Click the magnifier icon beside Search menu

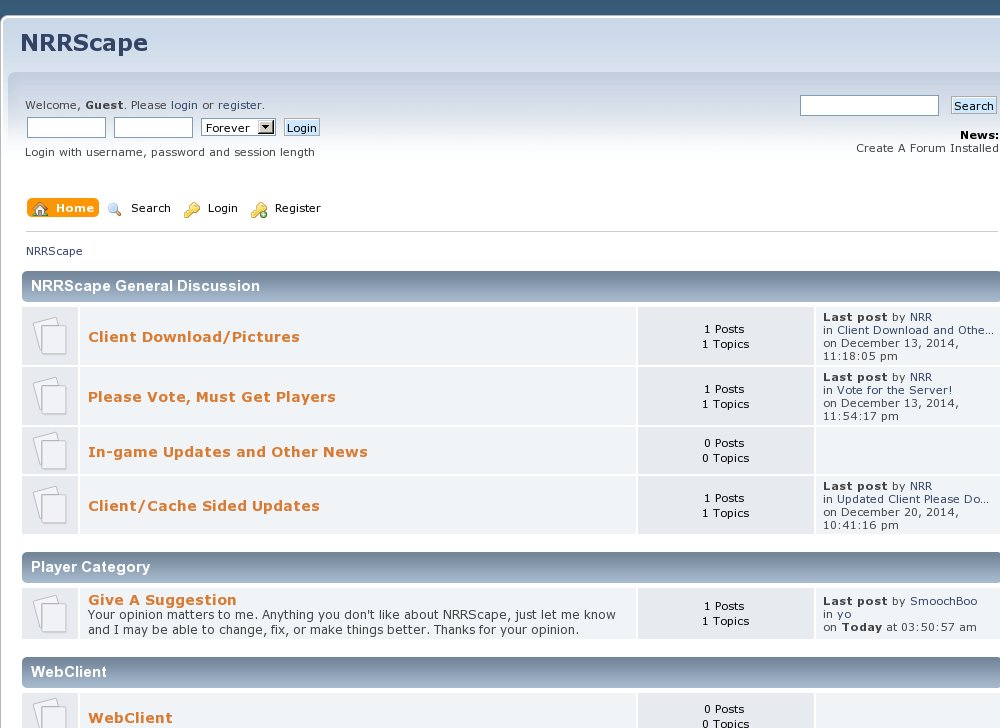coord(115,209)
